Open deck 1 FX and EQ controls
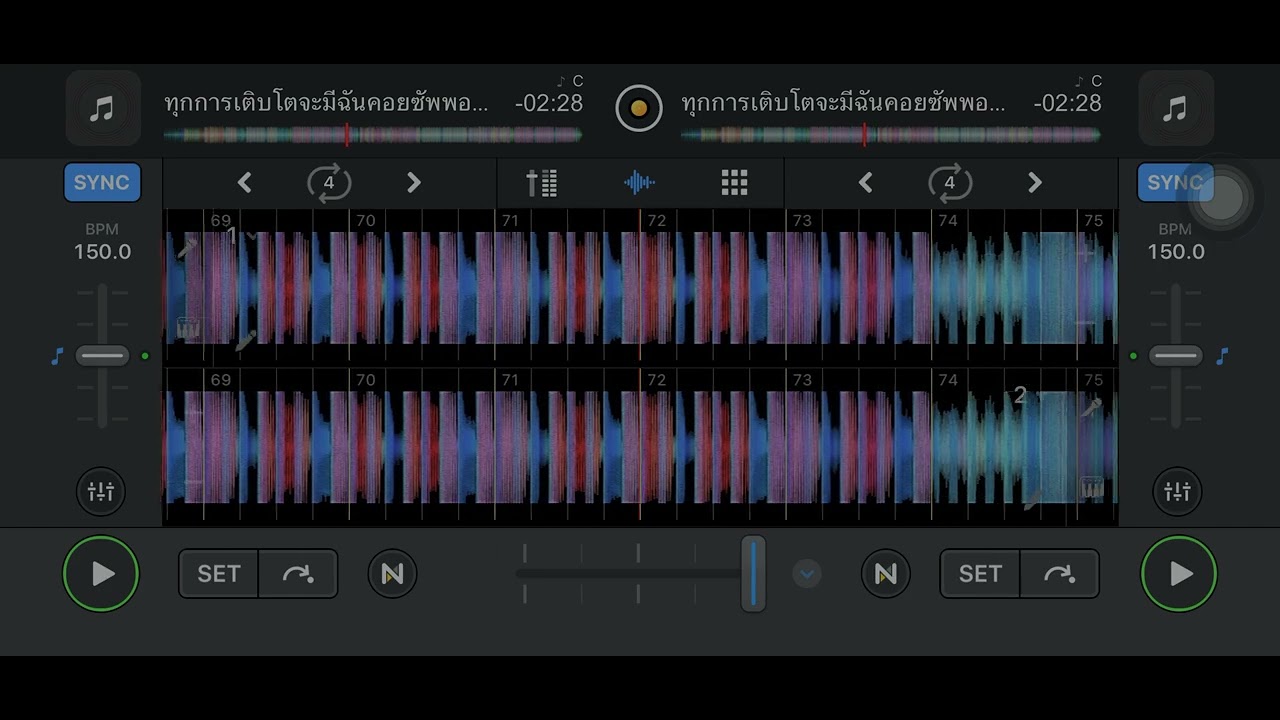Viewport: 1280px width, 720px height. (x=101, y=492)
